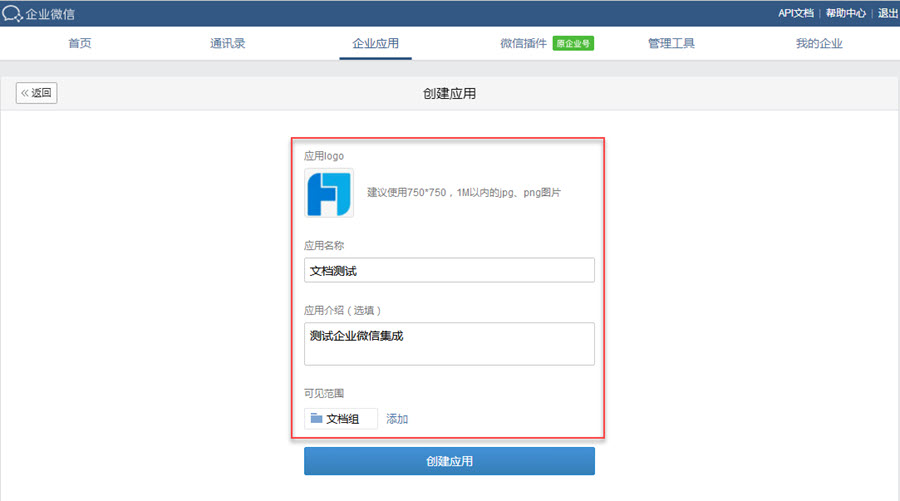
Task: Click the 企业微信 logo icon
Action: click(12, 14)
